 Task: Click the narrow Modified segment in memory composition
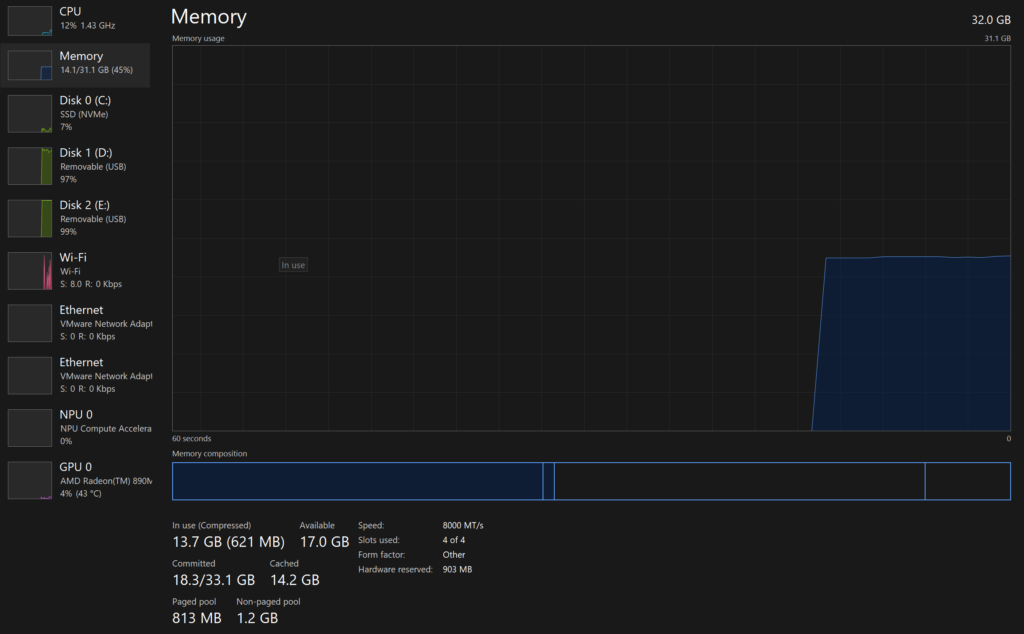point(548,481)
